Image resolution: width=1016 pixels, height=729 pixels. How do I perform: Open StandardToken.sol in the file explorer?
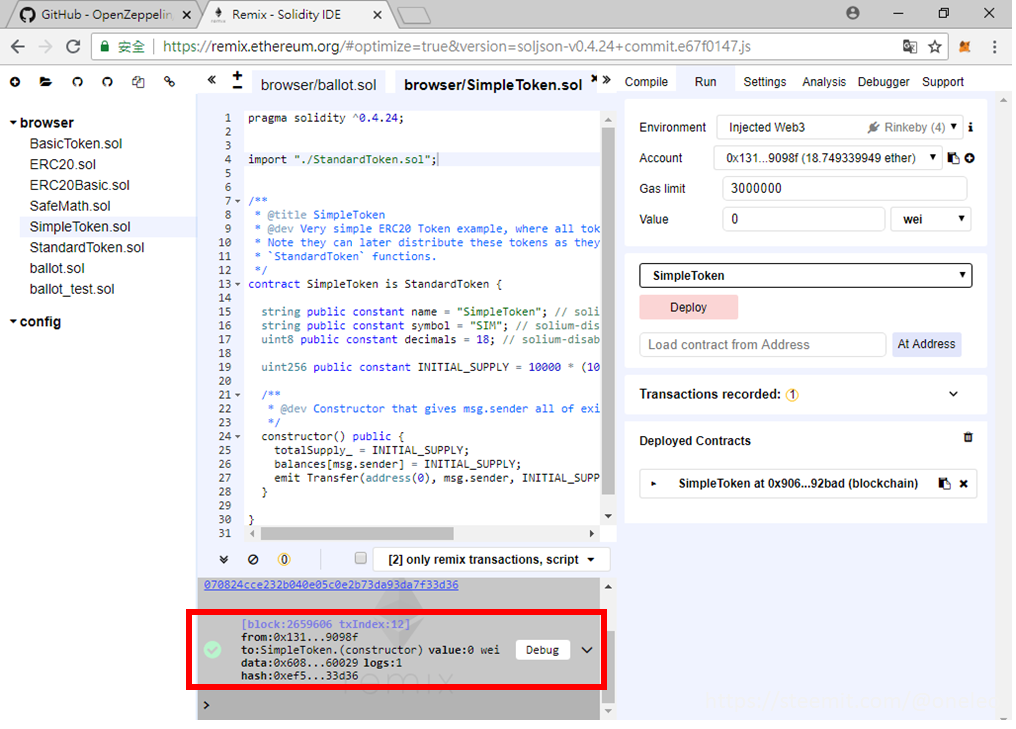tap(87, 248)
